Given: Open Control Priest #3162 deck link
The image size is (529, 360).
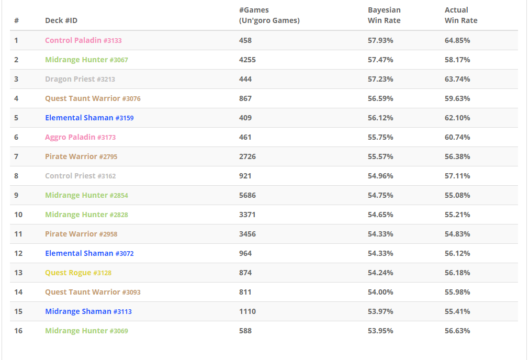Looking at the screenshot, I should [x=80, y=176].
